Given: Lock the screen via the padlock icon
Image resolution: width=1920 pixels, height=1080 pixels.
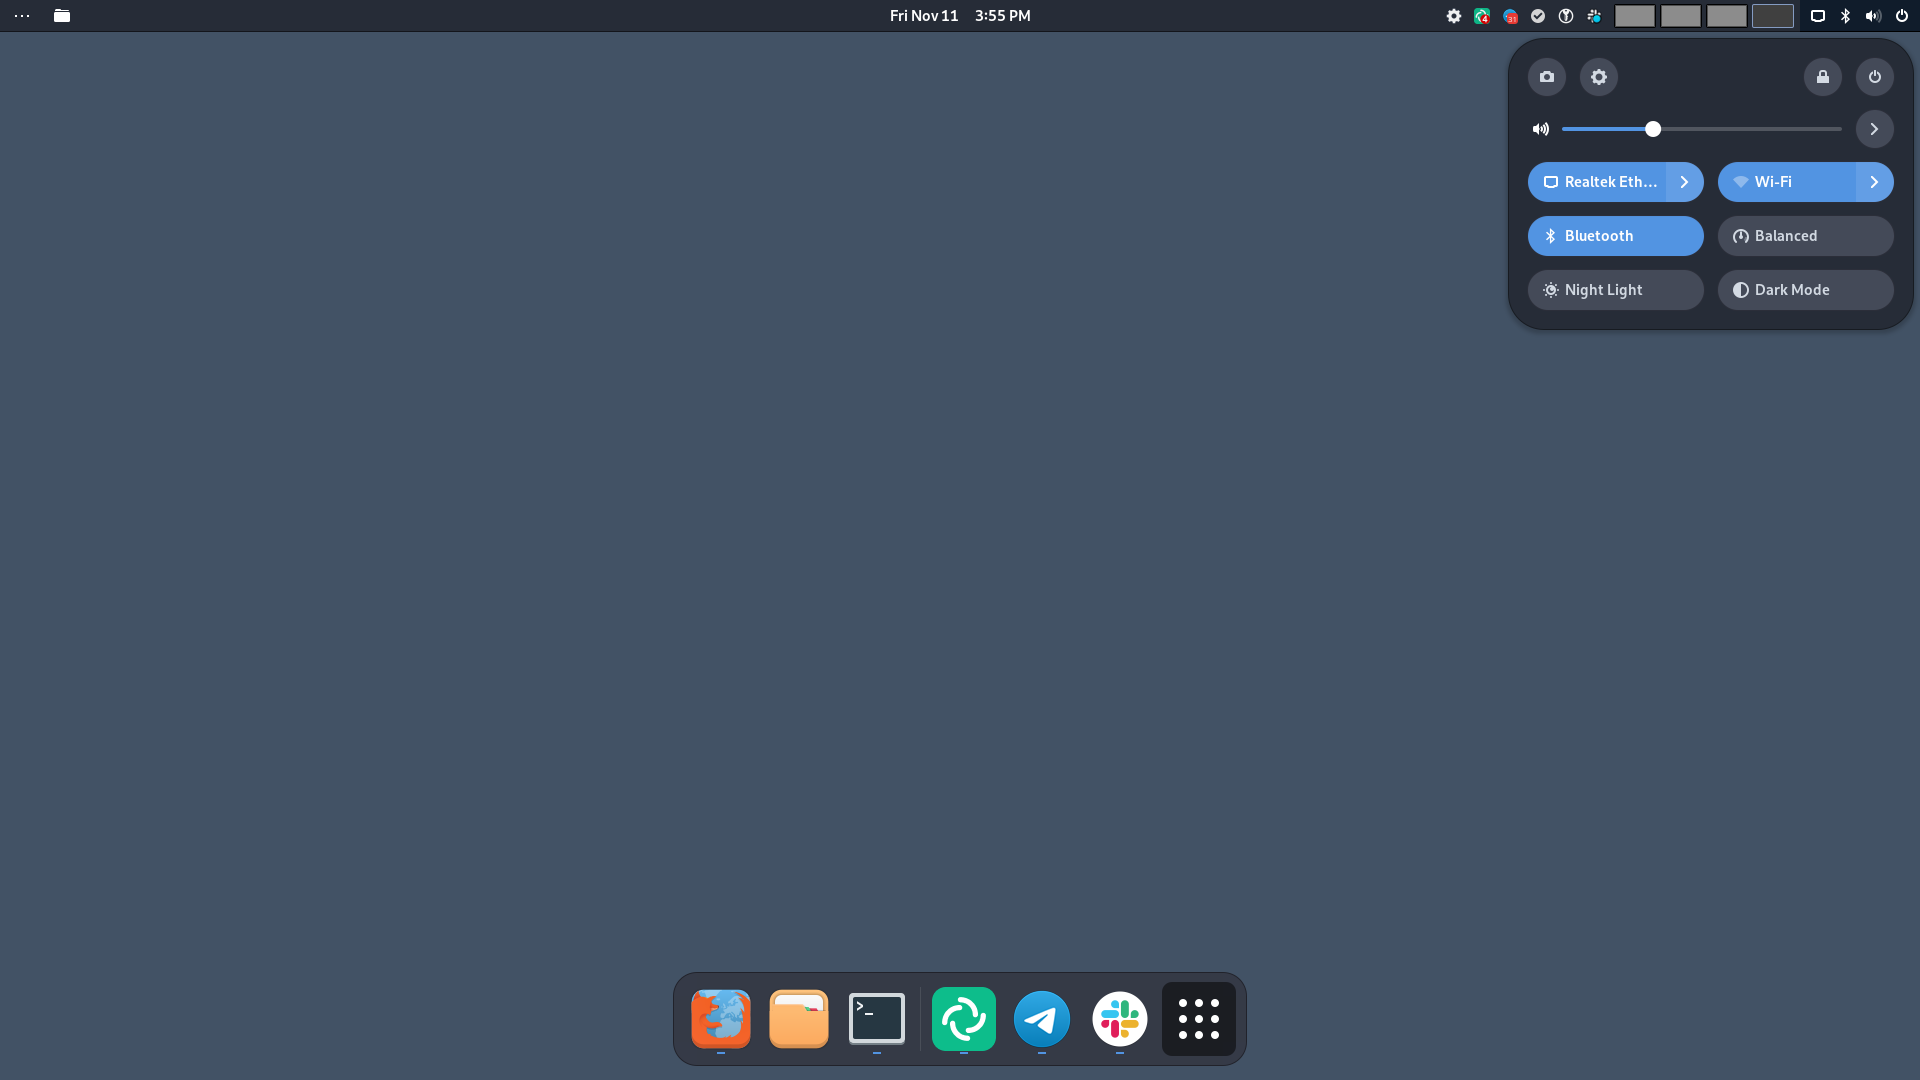Looking at the screenshot, I should click(x=1822, y=77).
